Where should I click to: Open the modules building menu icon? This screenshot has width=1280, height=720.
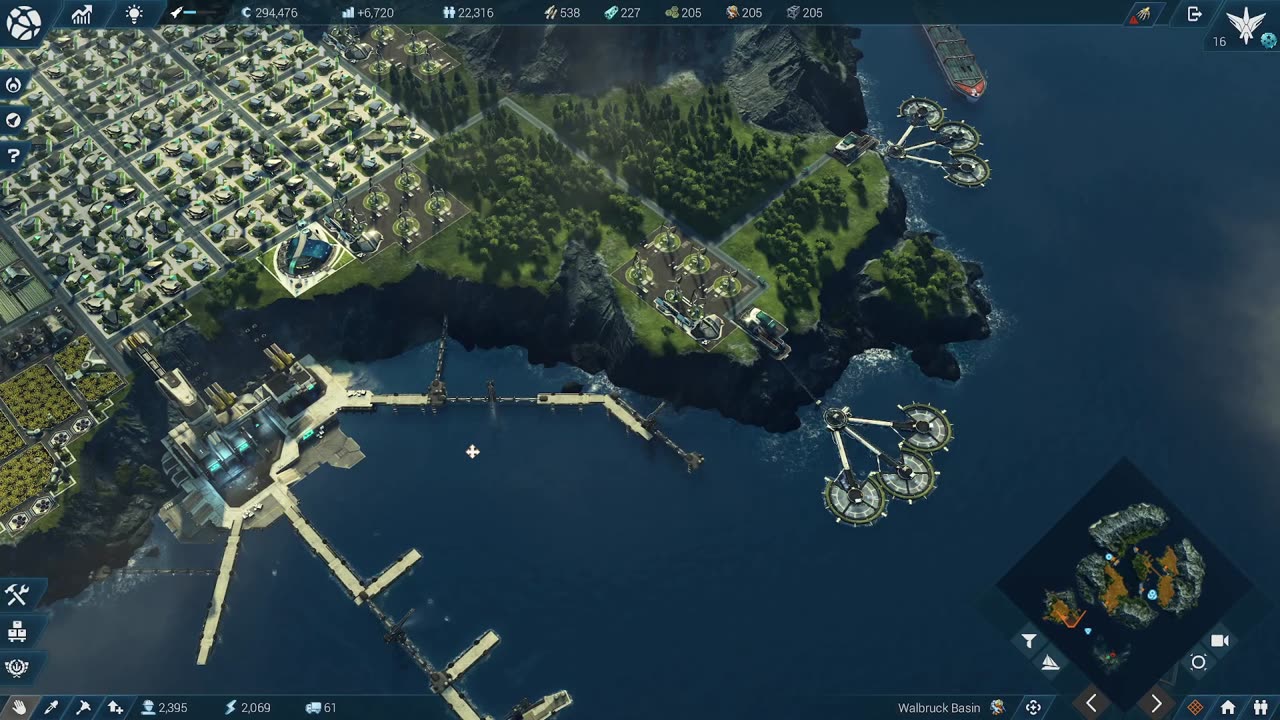pos(16,631)
